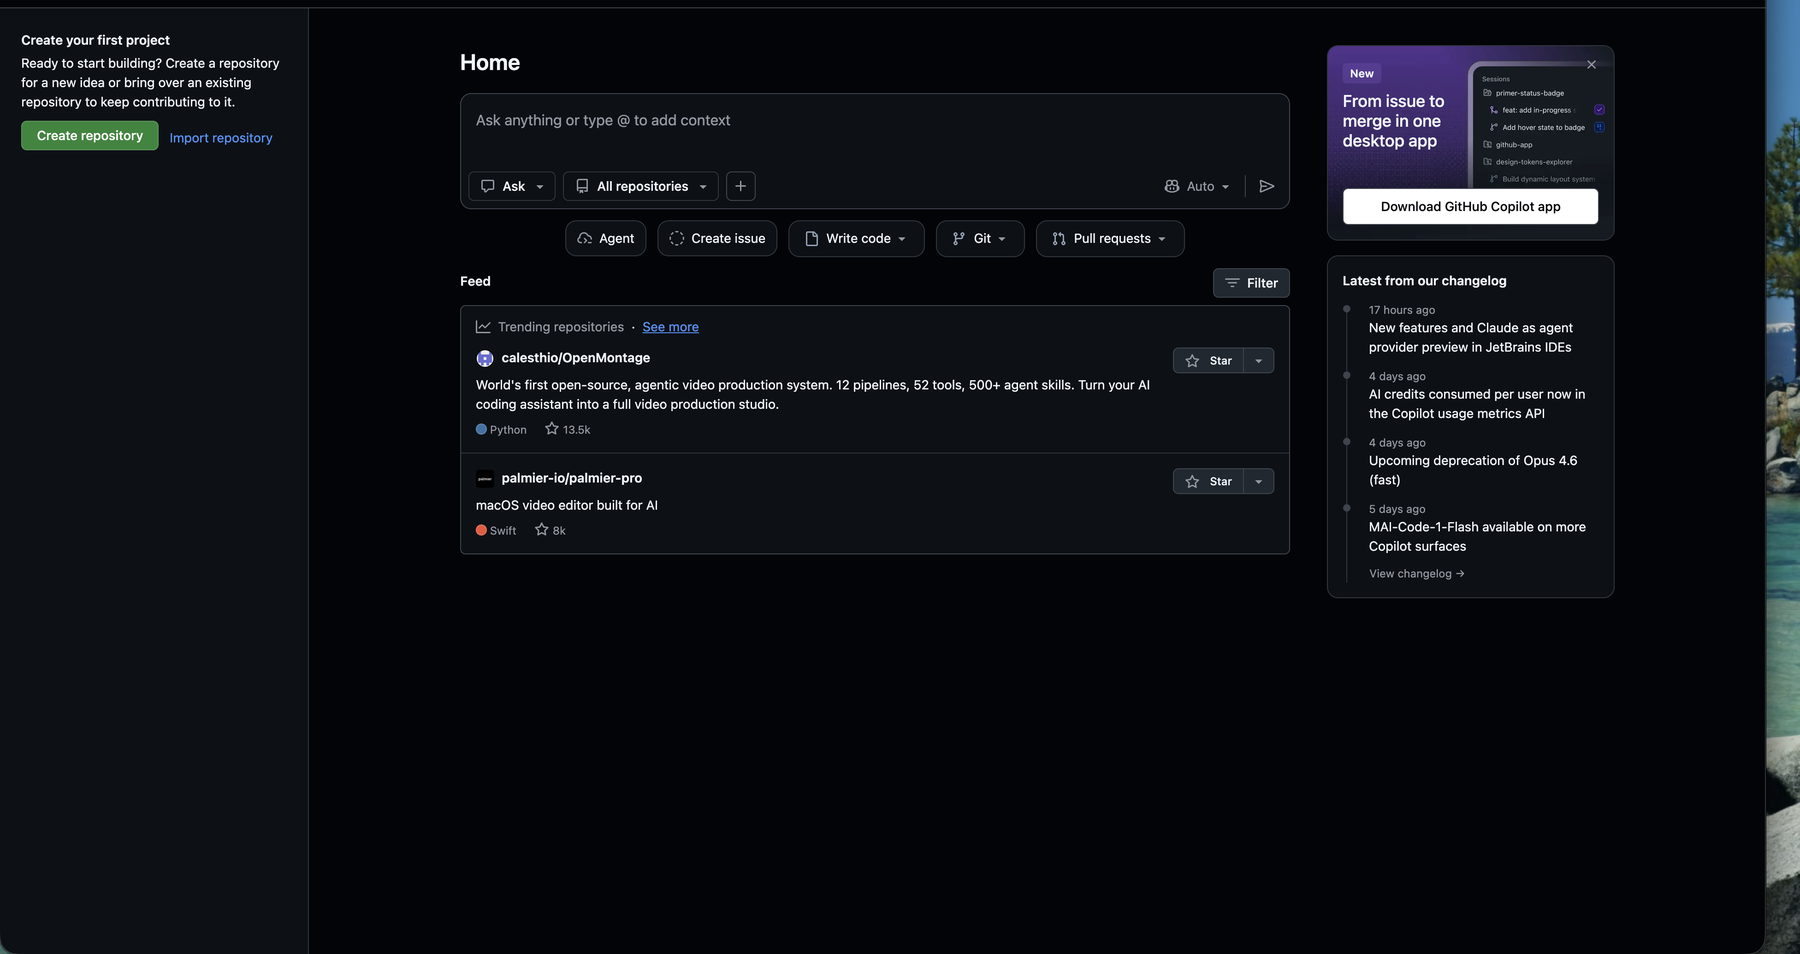This screenshot has width=1800, height=954.
Task: Click the send arrow icon
Action: pos(1266,186)
